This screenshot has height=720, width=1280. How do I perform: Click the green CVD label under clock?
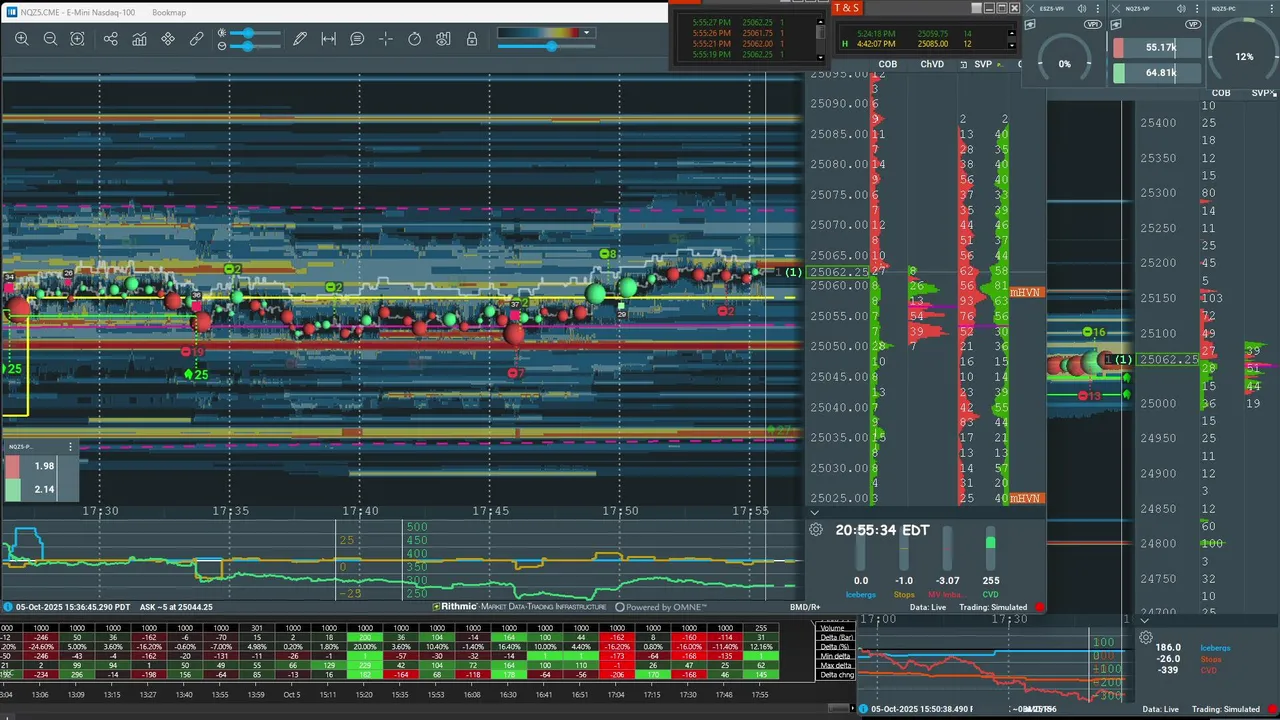click(990, 594)
